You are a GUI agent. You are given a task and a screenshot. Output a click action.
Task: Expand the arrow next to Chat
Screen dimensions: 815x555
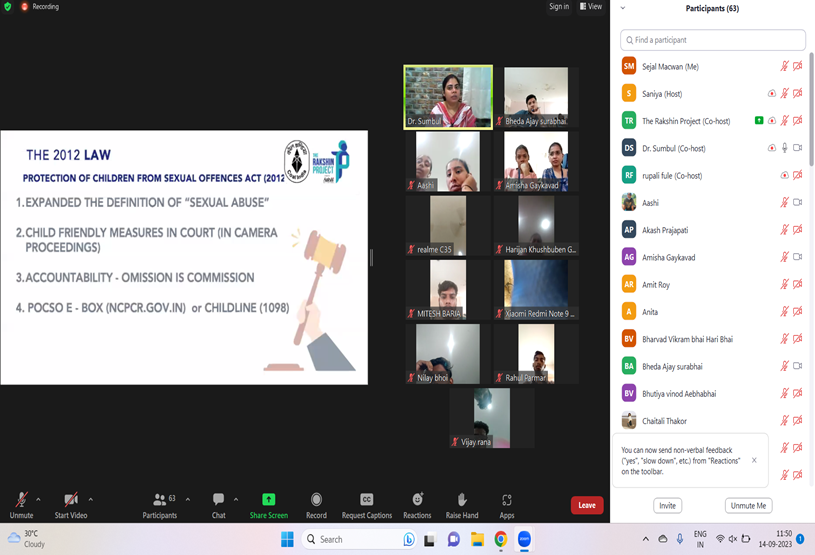click(236, 499)
